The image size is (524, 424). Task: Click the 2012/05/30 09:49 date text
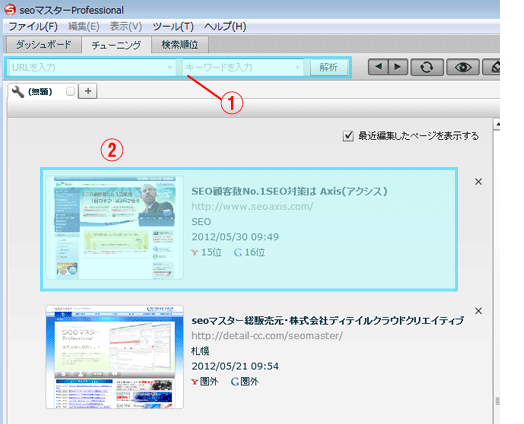tap(235, 237)
